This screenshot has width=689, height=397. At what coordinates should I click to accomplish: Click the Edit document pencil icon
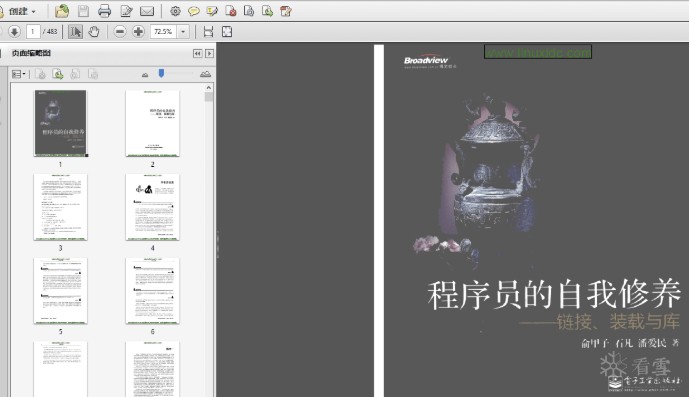click(x=126, y=11)
